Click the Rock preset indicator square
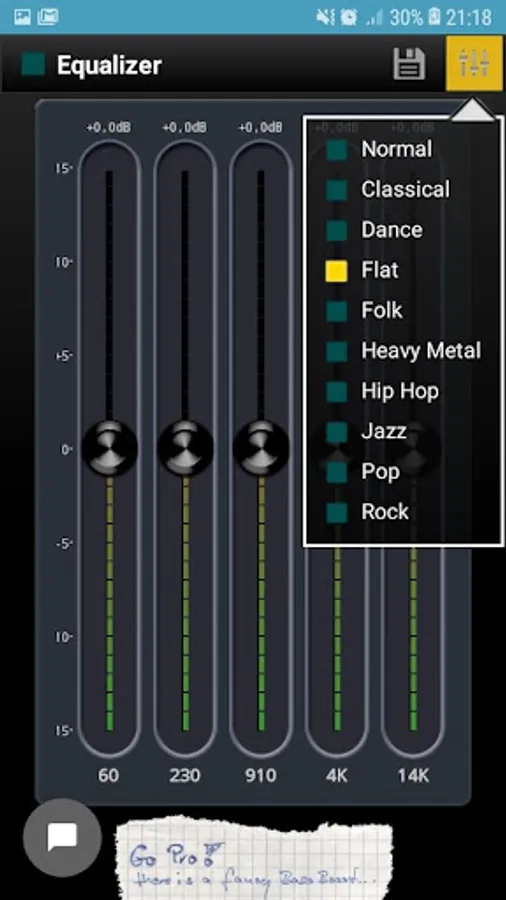Viewport: 506px width, 900px height. (x=337, y=512)
